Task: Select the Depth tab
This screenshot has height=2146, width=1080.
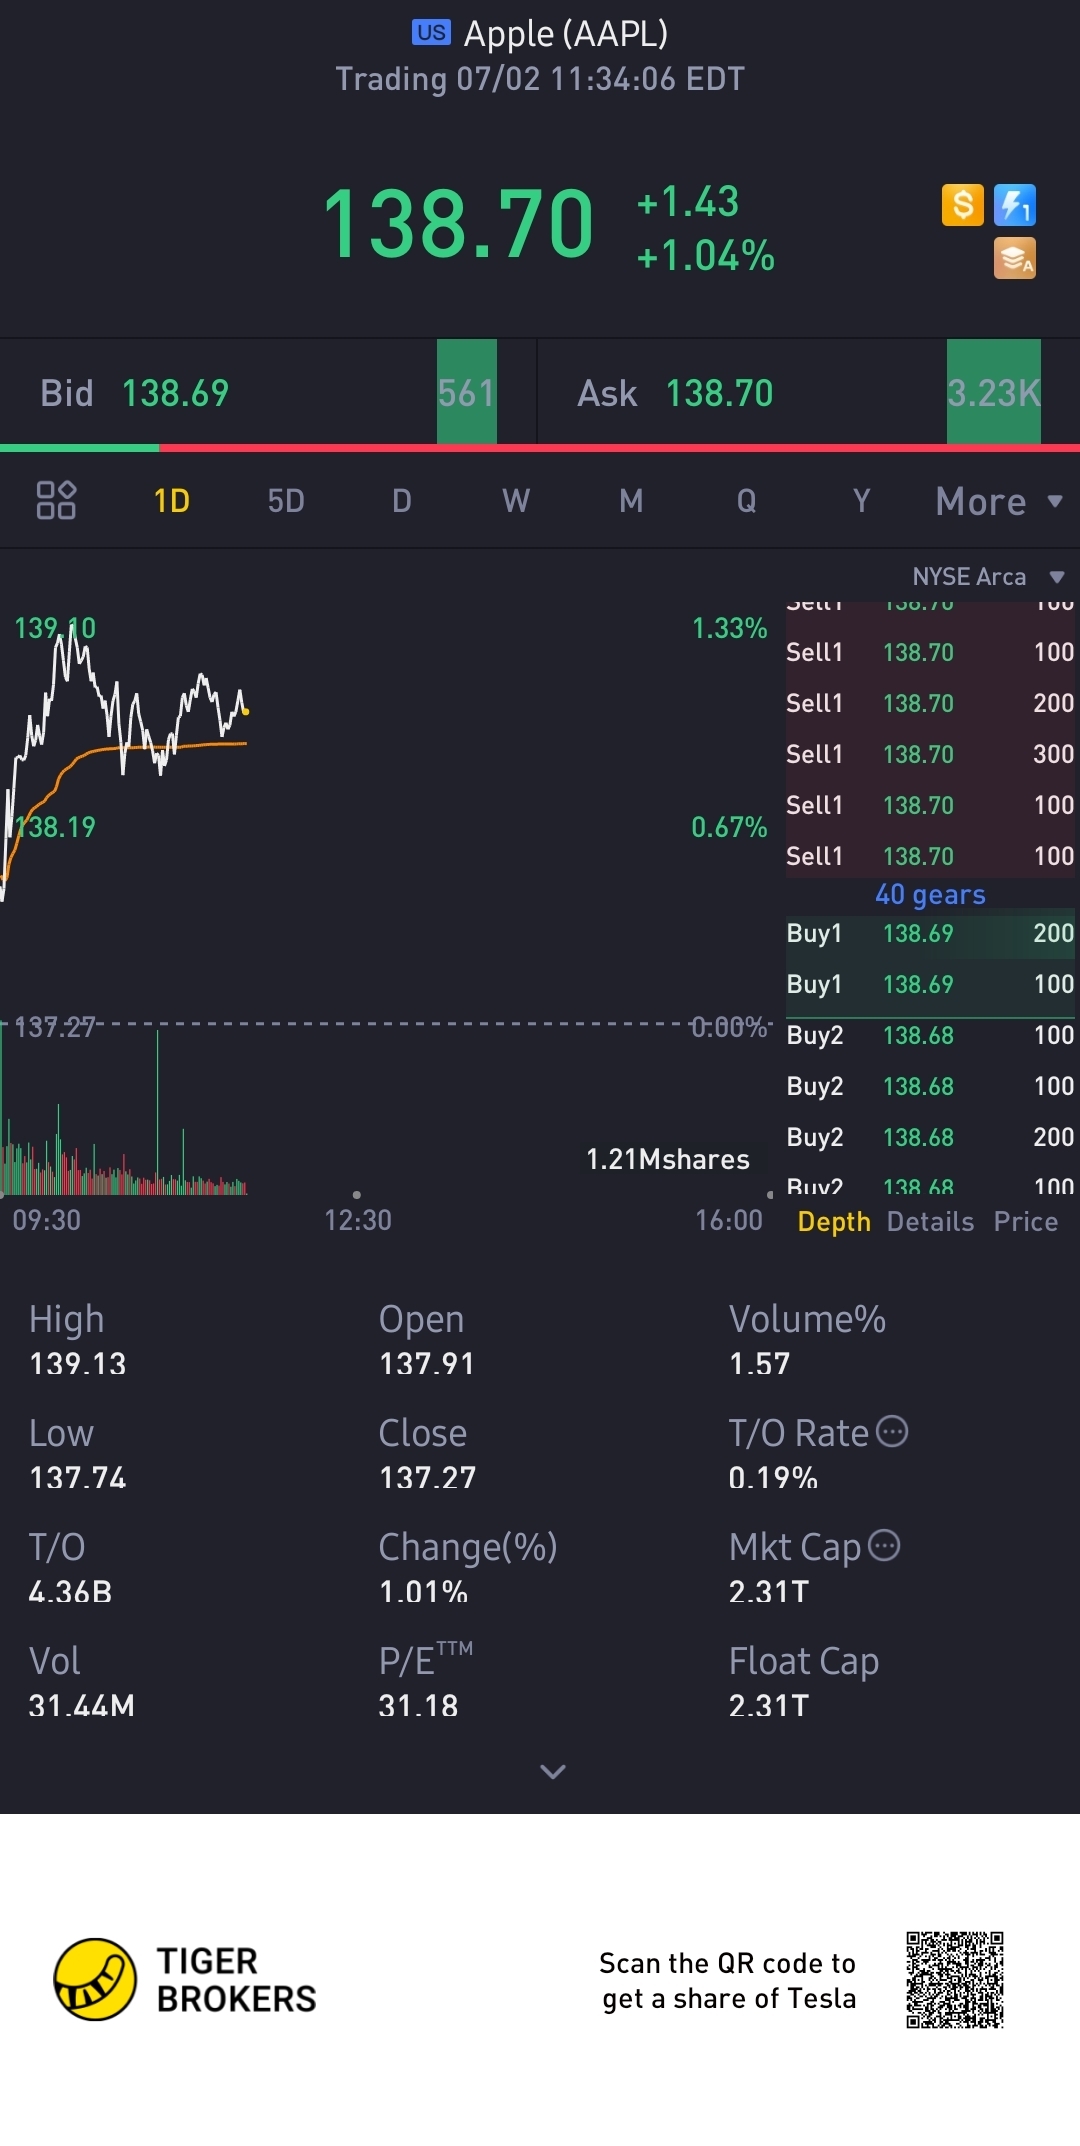Action: [x=834, y=1222]
